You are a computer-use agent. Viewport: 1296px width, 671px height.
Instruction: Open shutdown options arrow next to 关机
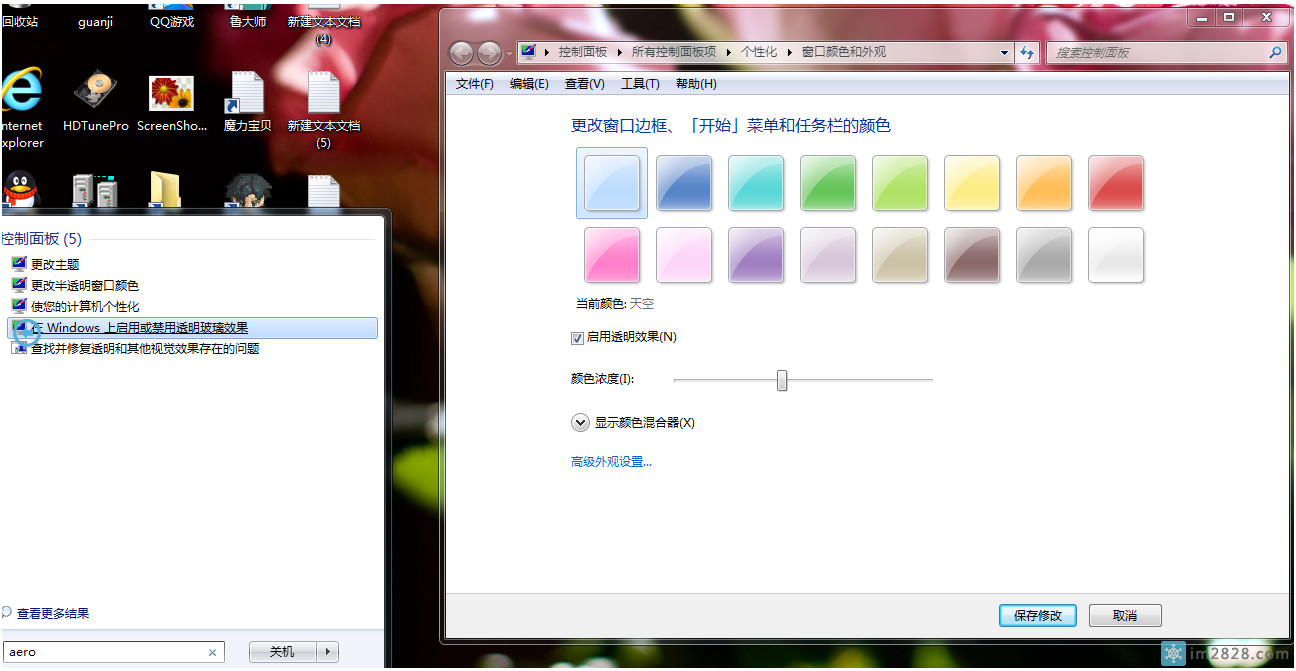(328, 652)
